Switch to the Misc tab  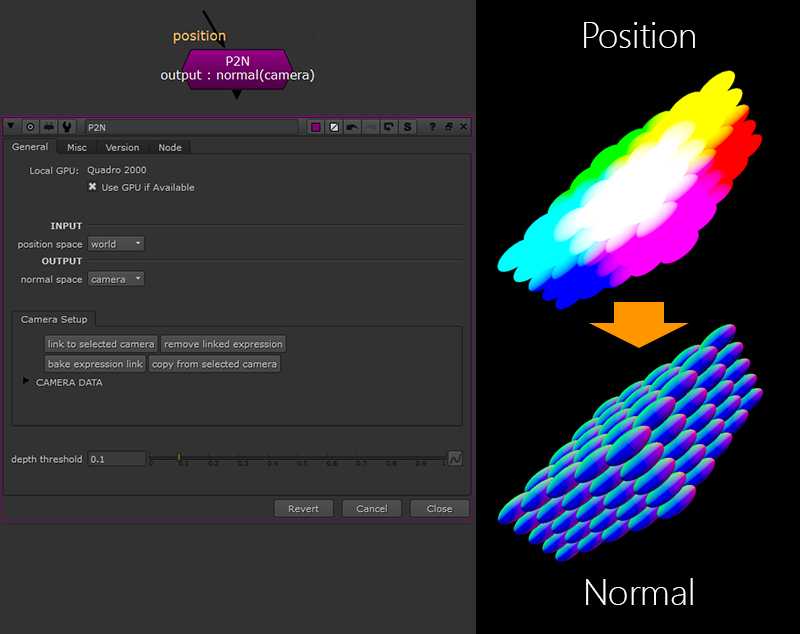[77, 147]
